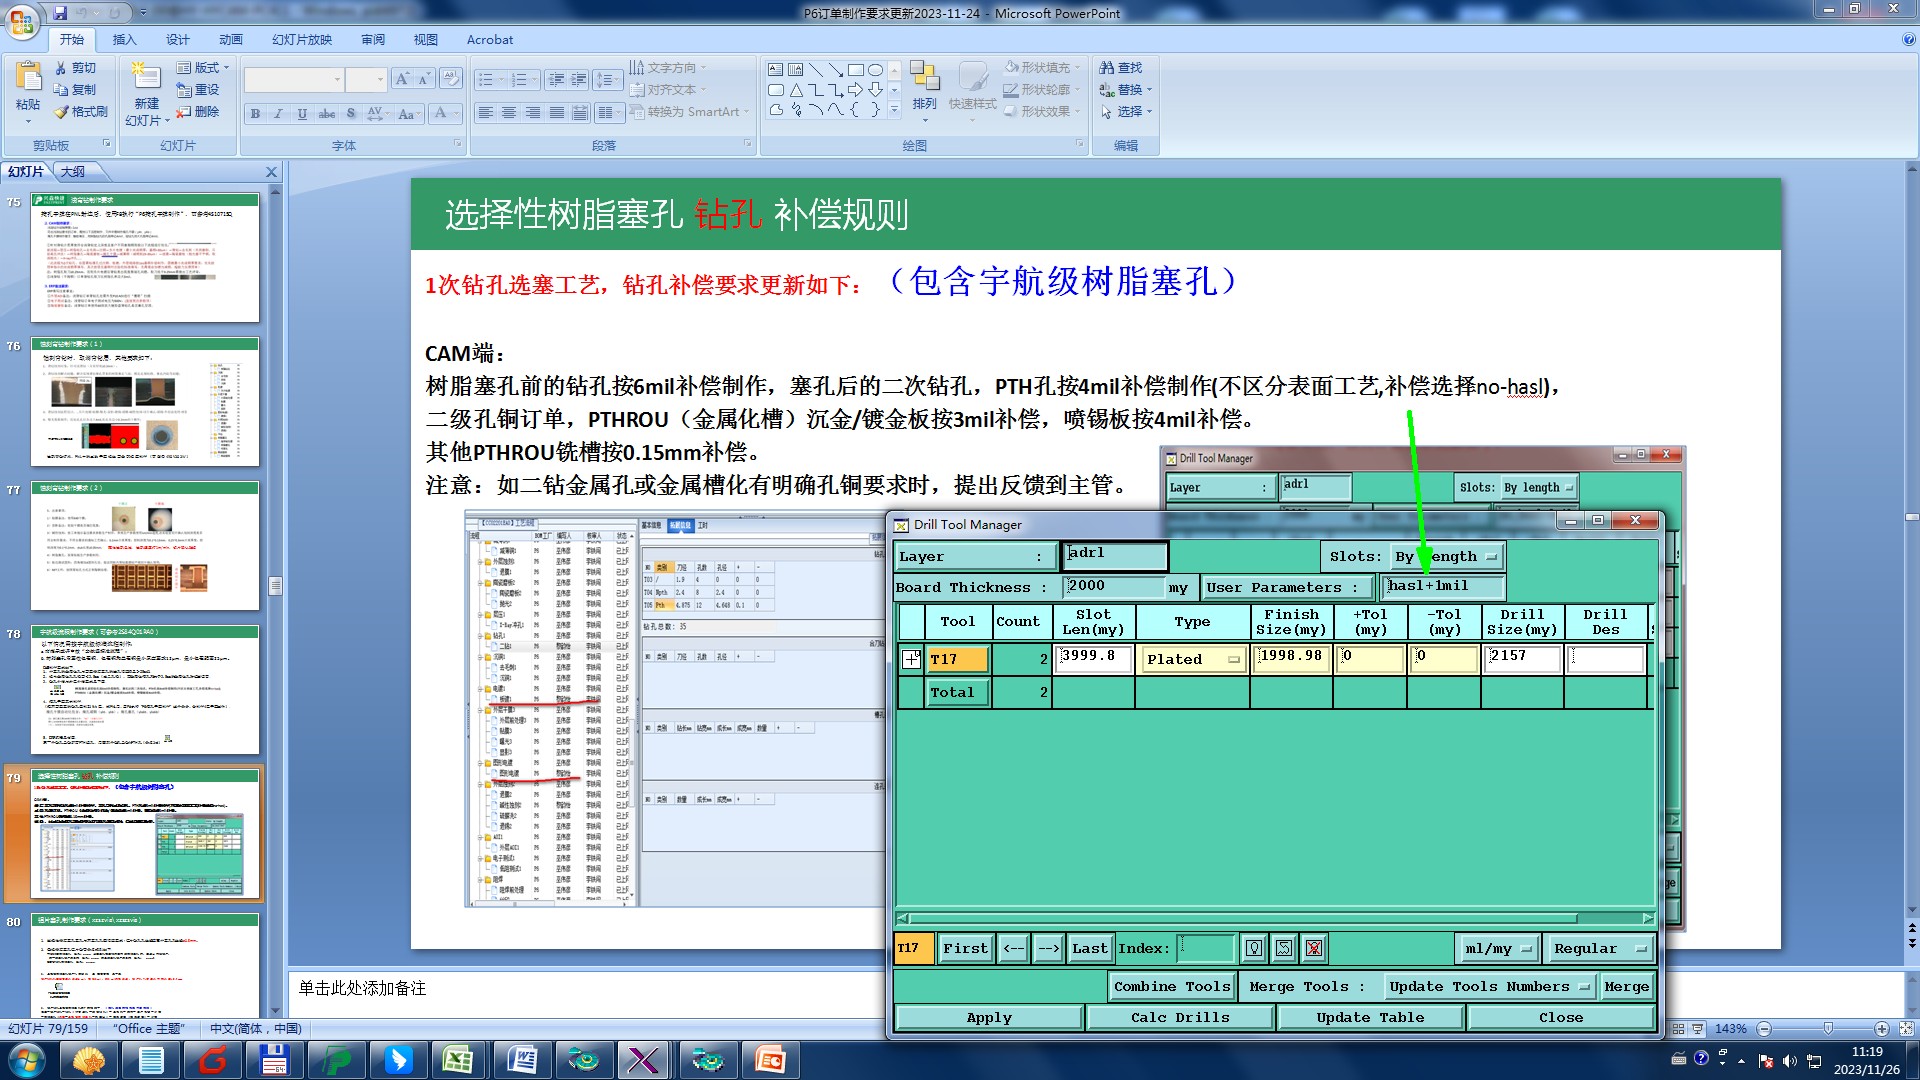Click the bulb icon next to Index field
The image size is (1920, 1080).
(1254, 948)
